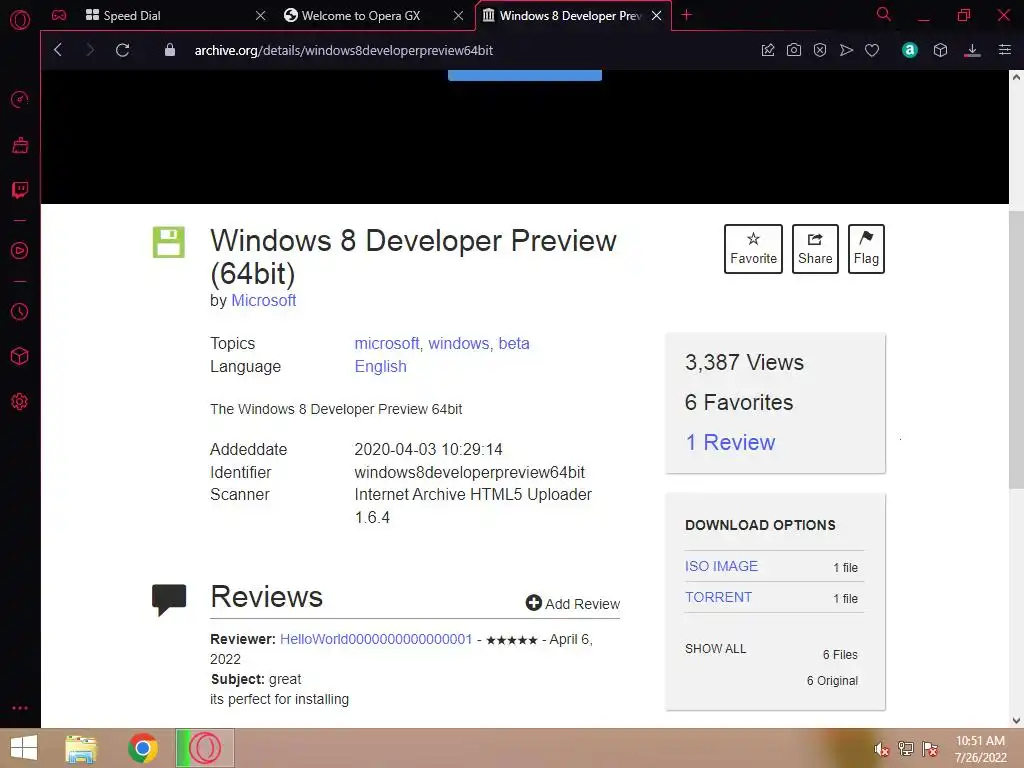The height and width of the screenshot is (768, 1024).
Task: Take a snapshot with camera icon
Action: (793, 50)
